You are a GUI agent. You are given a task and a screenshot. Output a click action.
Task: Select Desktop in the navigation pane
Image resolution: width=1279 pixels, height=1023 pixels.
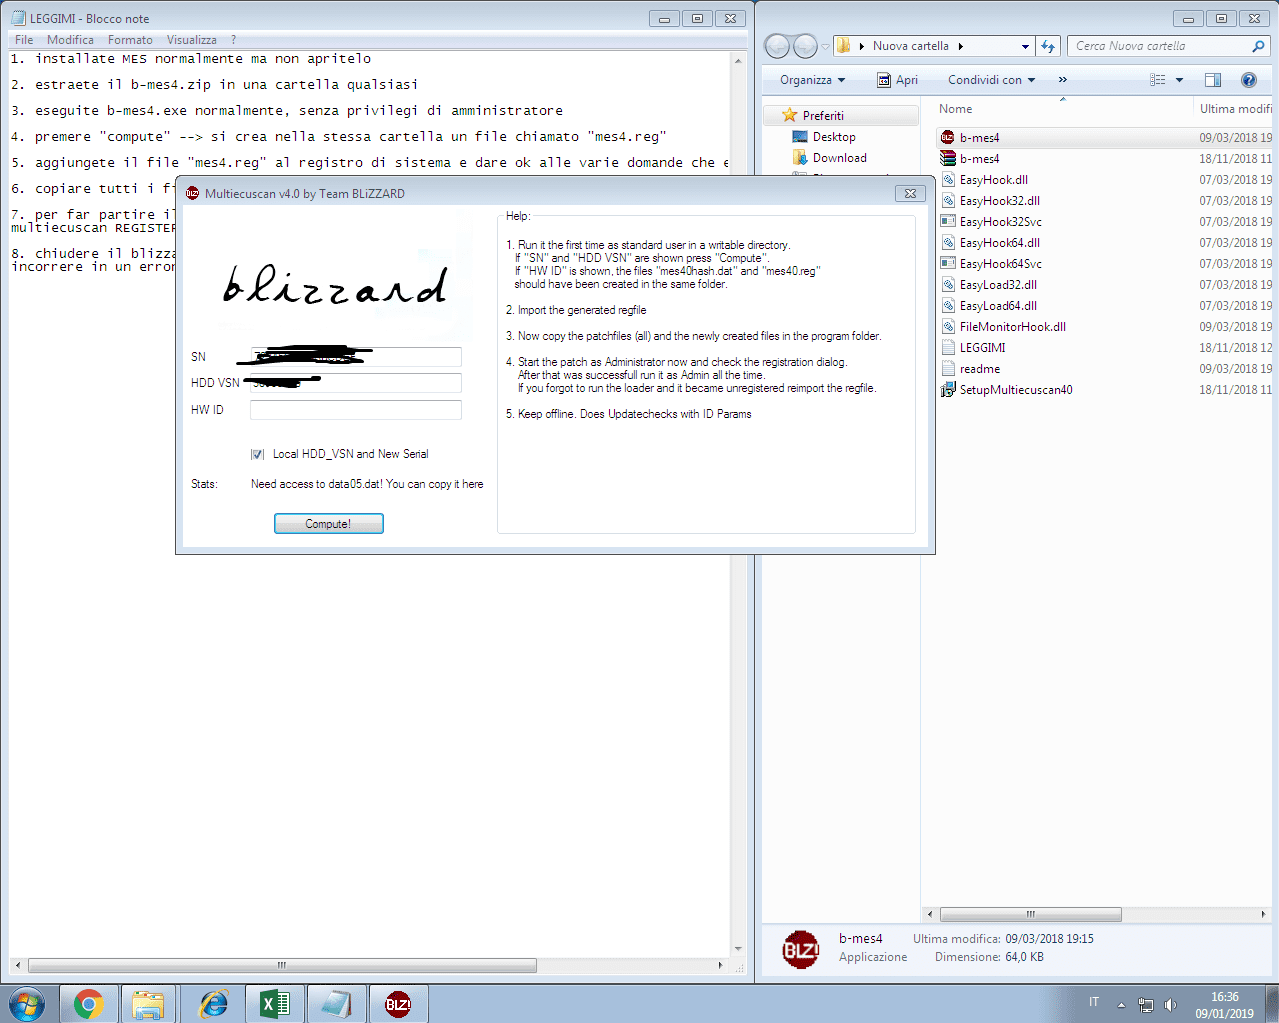pos(833,137)
